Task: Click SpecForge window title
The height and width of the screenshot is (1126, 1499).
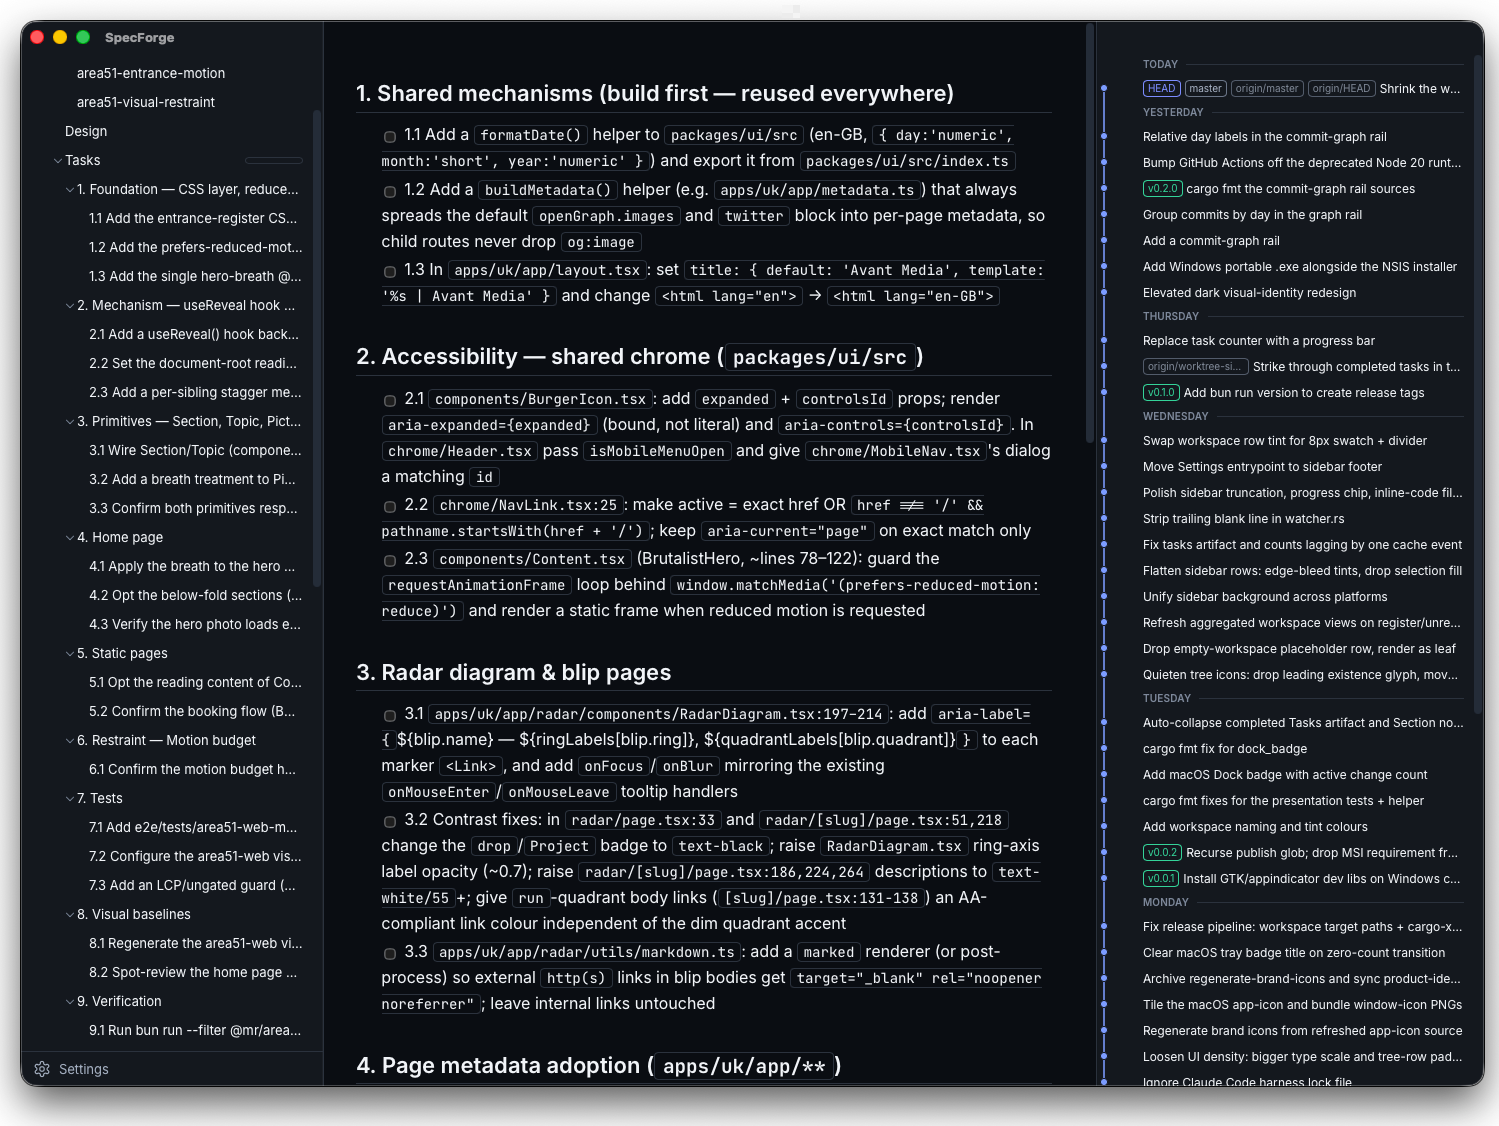Action: (139, 37)
